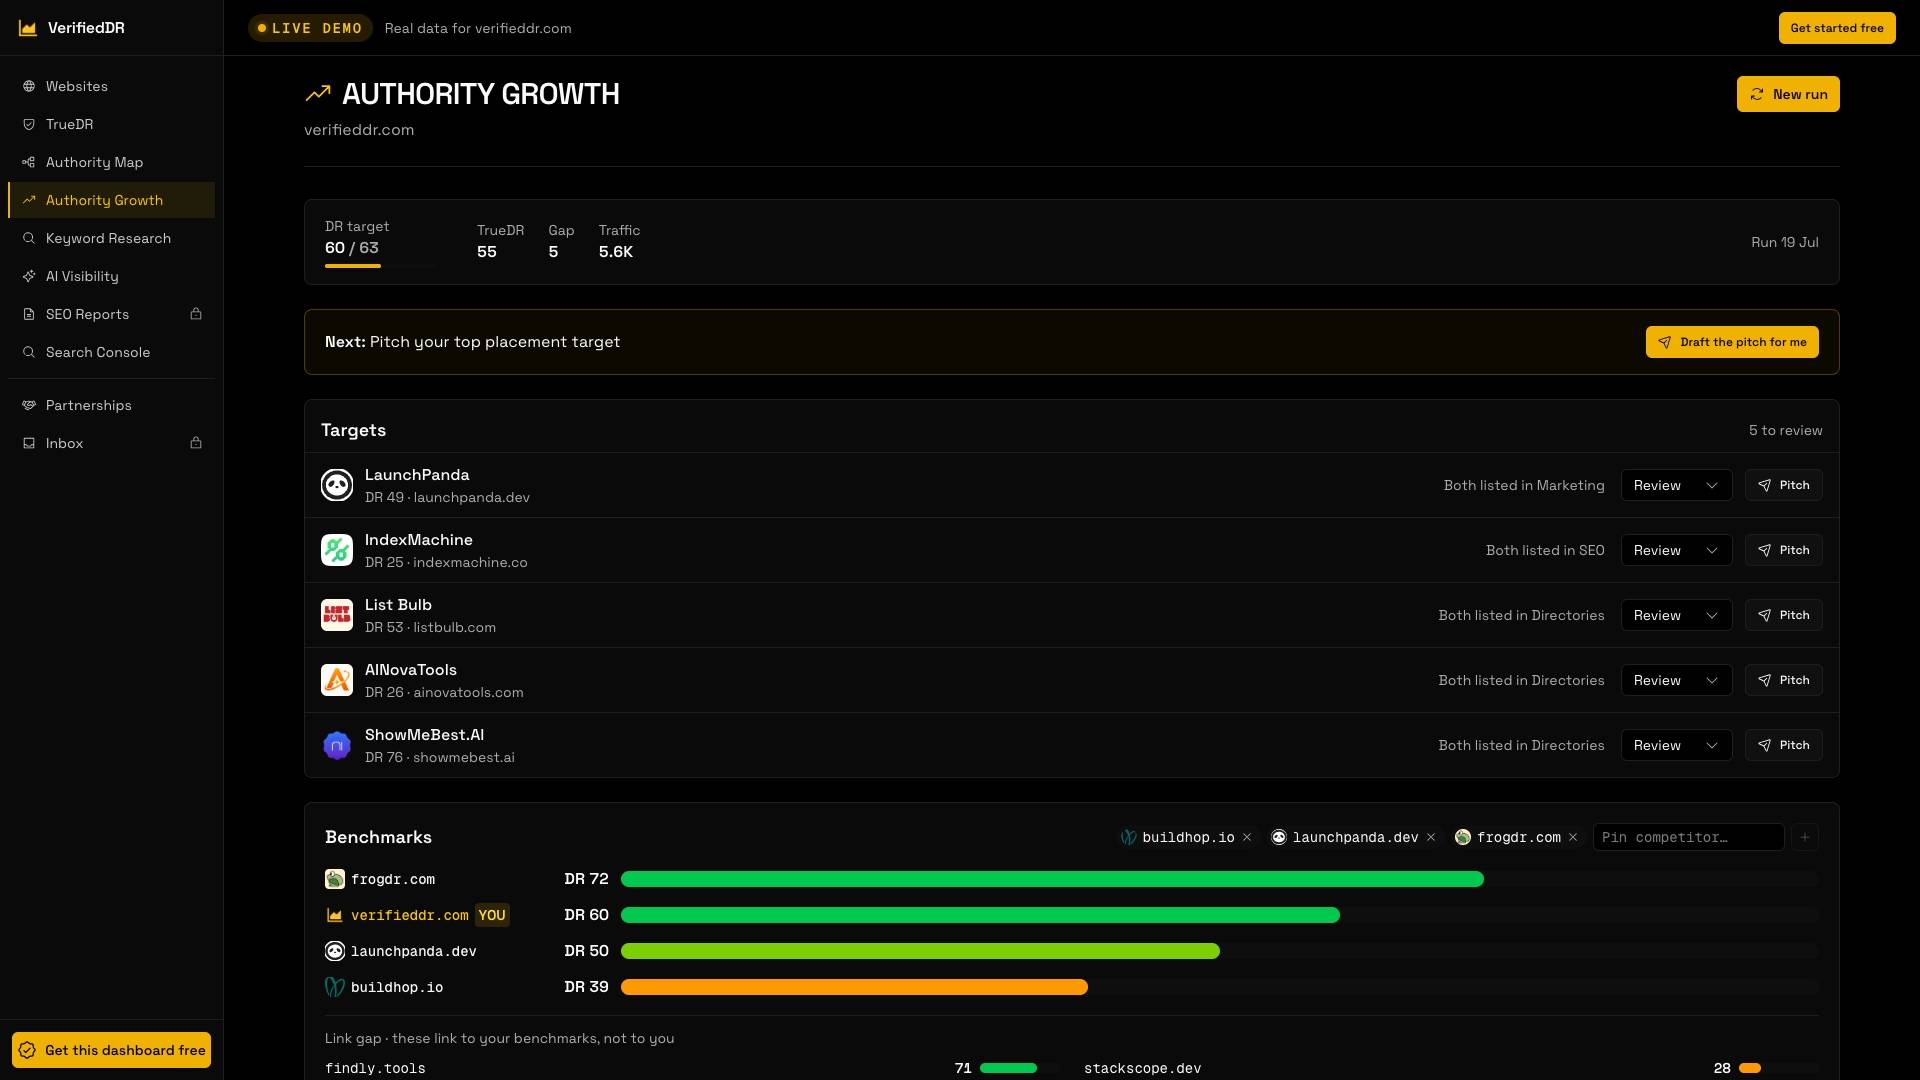
Task: Click the Get started free button
Action: pyautogui.click(x=1837, y=28)
